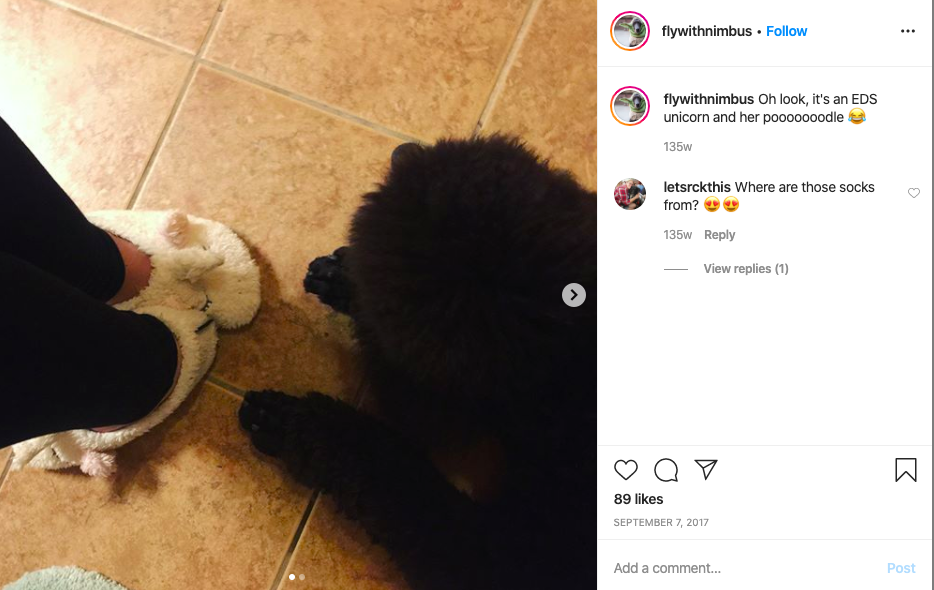Open letsrckthis profile picture

630,194
